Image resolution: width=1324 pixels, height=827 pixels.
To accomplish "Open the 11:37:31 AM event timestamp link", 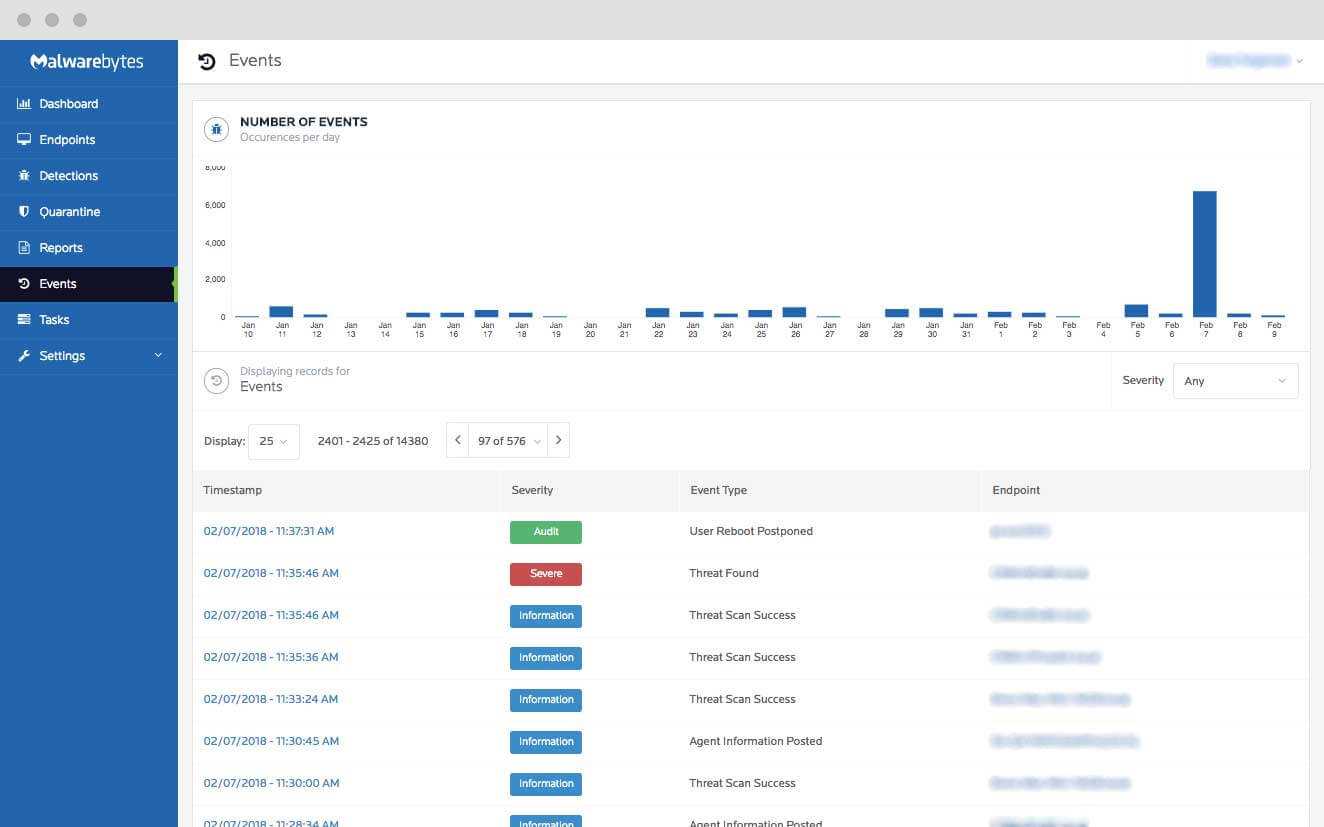I will [268, 532].
